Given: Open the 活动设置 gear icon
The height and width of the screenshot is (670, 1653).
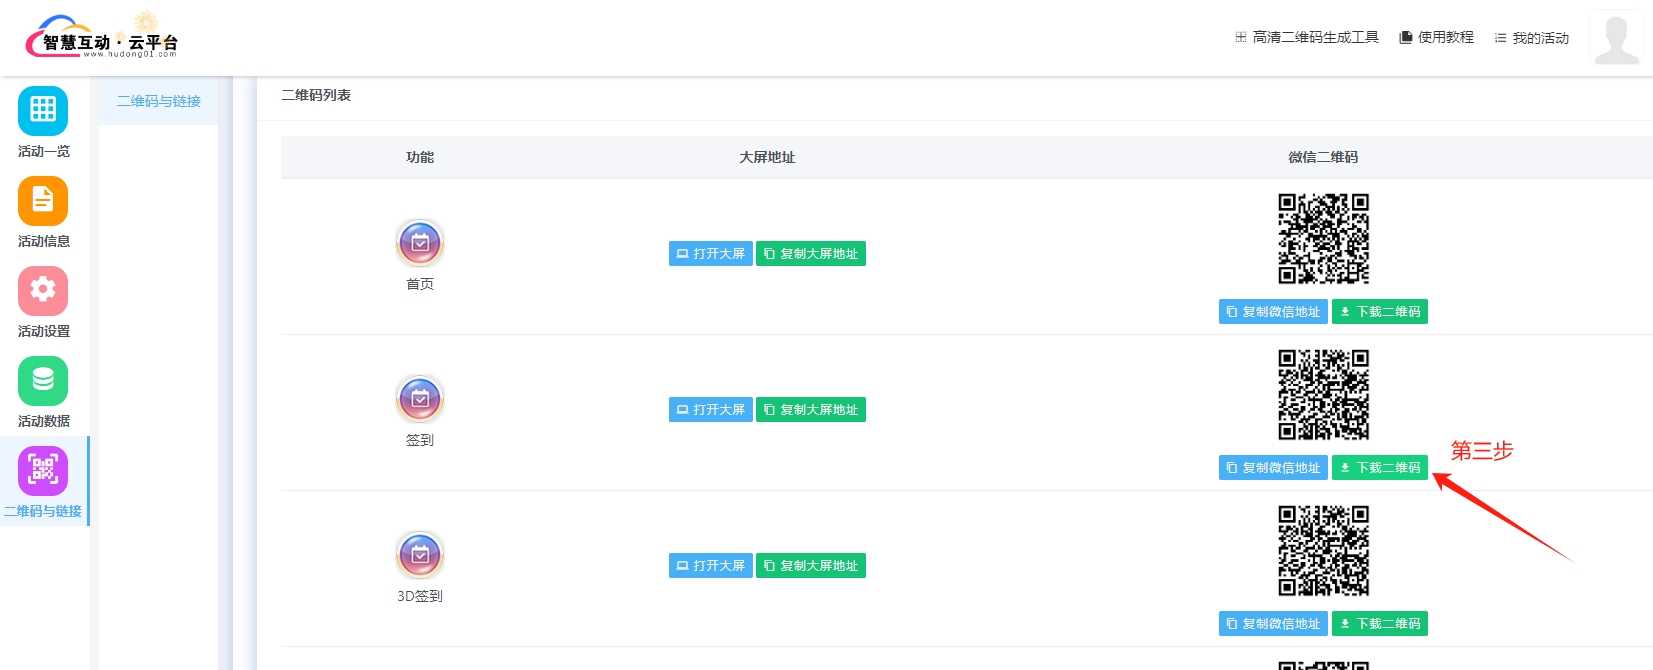Looking at the screenshot, I should [43, 291].
